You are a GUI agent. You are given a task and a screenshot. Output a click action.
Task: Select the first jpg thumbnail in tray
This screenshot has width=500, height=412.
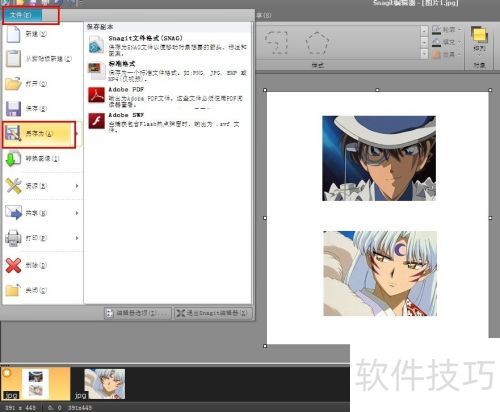point(36,383)
